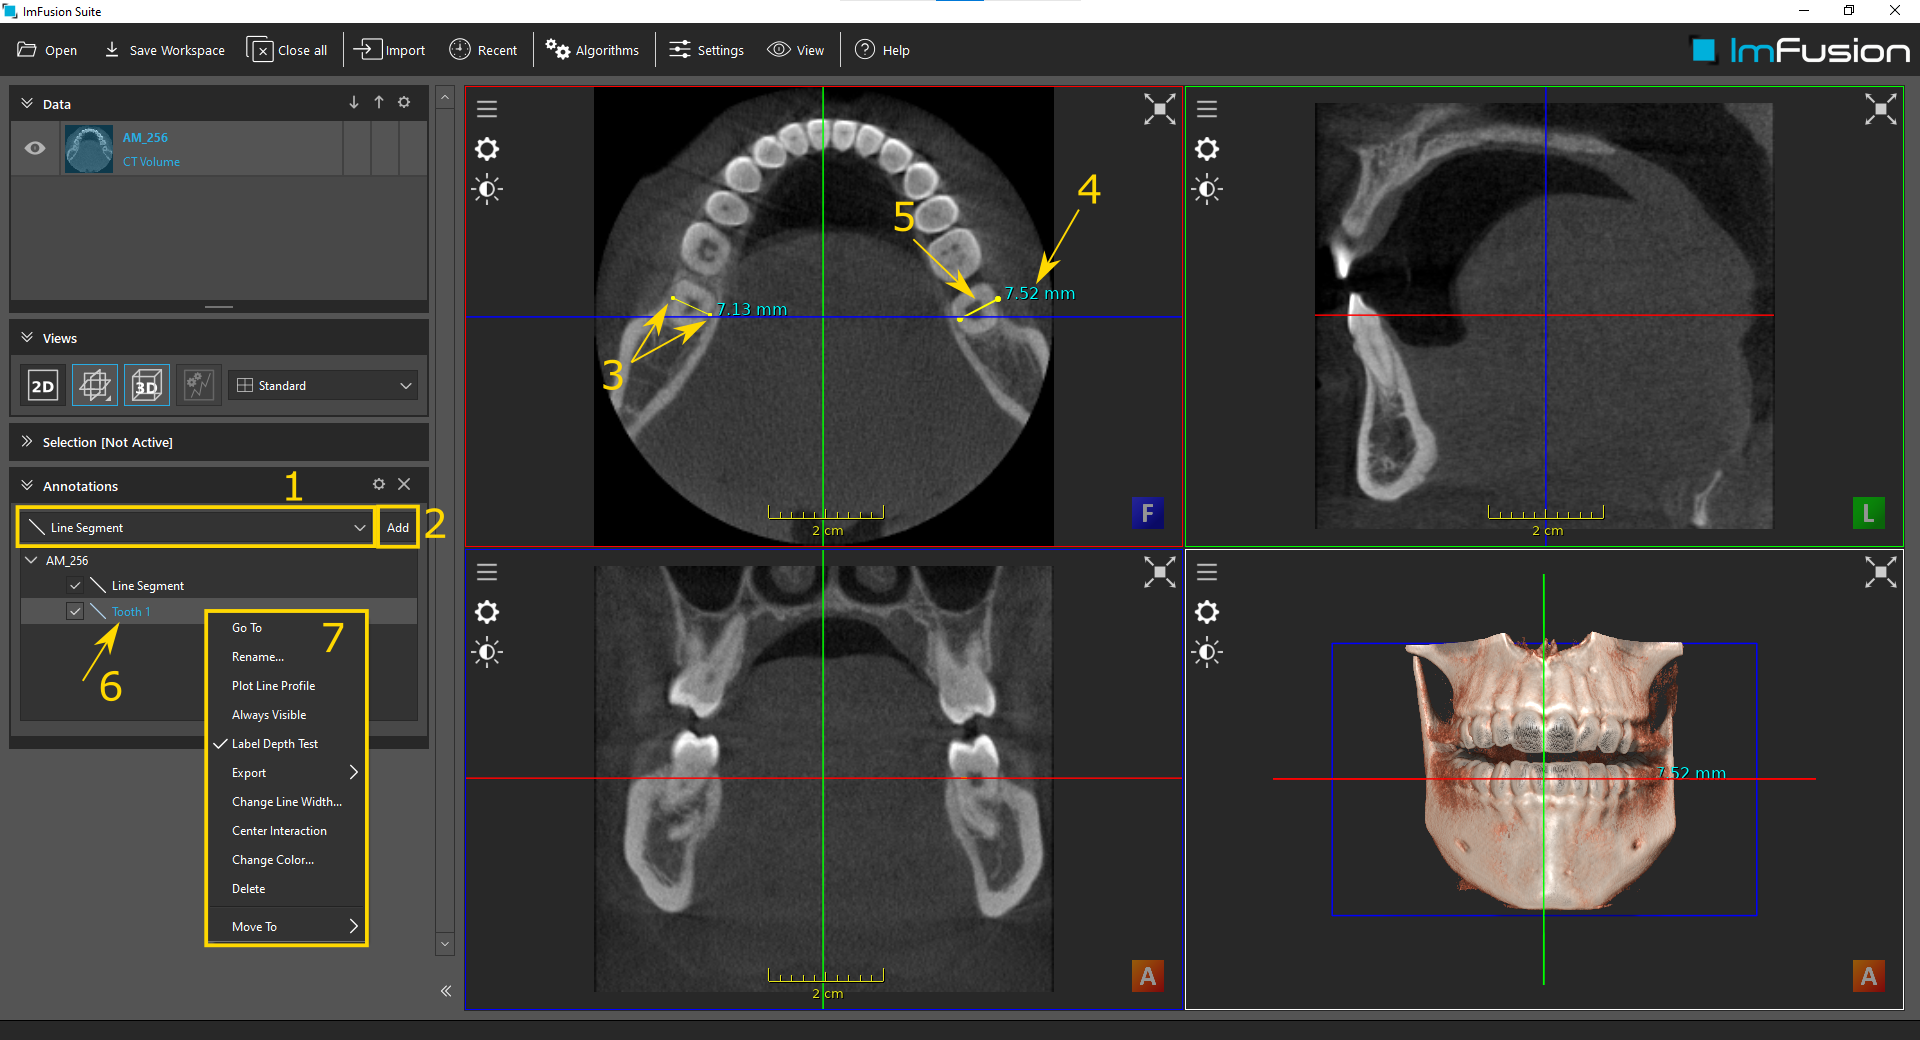The width and height of the screenshot is (1920, 1040).
Task: Click Save Workspace in toolbar
Action: [165, 50]
